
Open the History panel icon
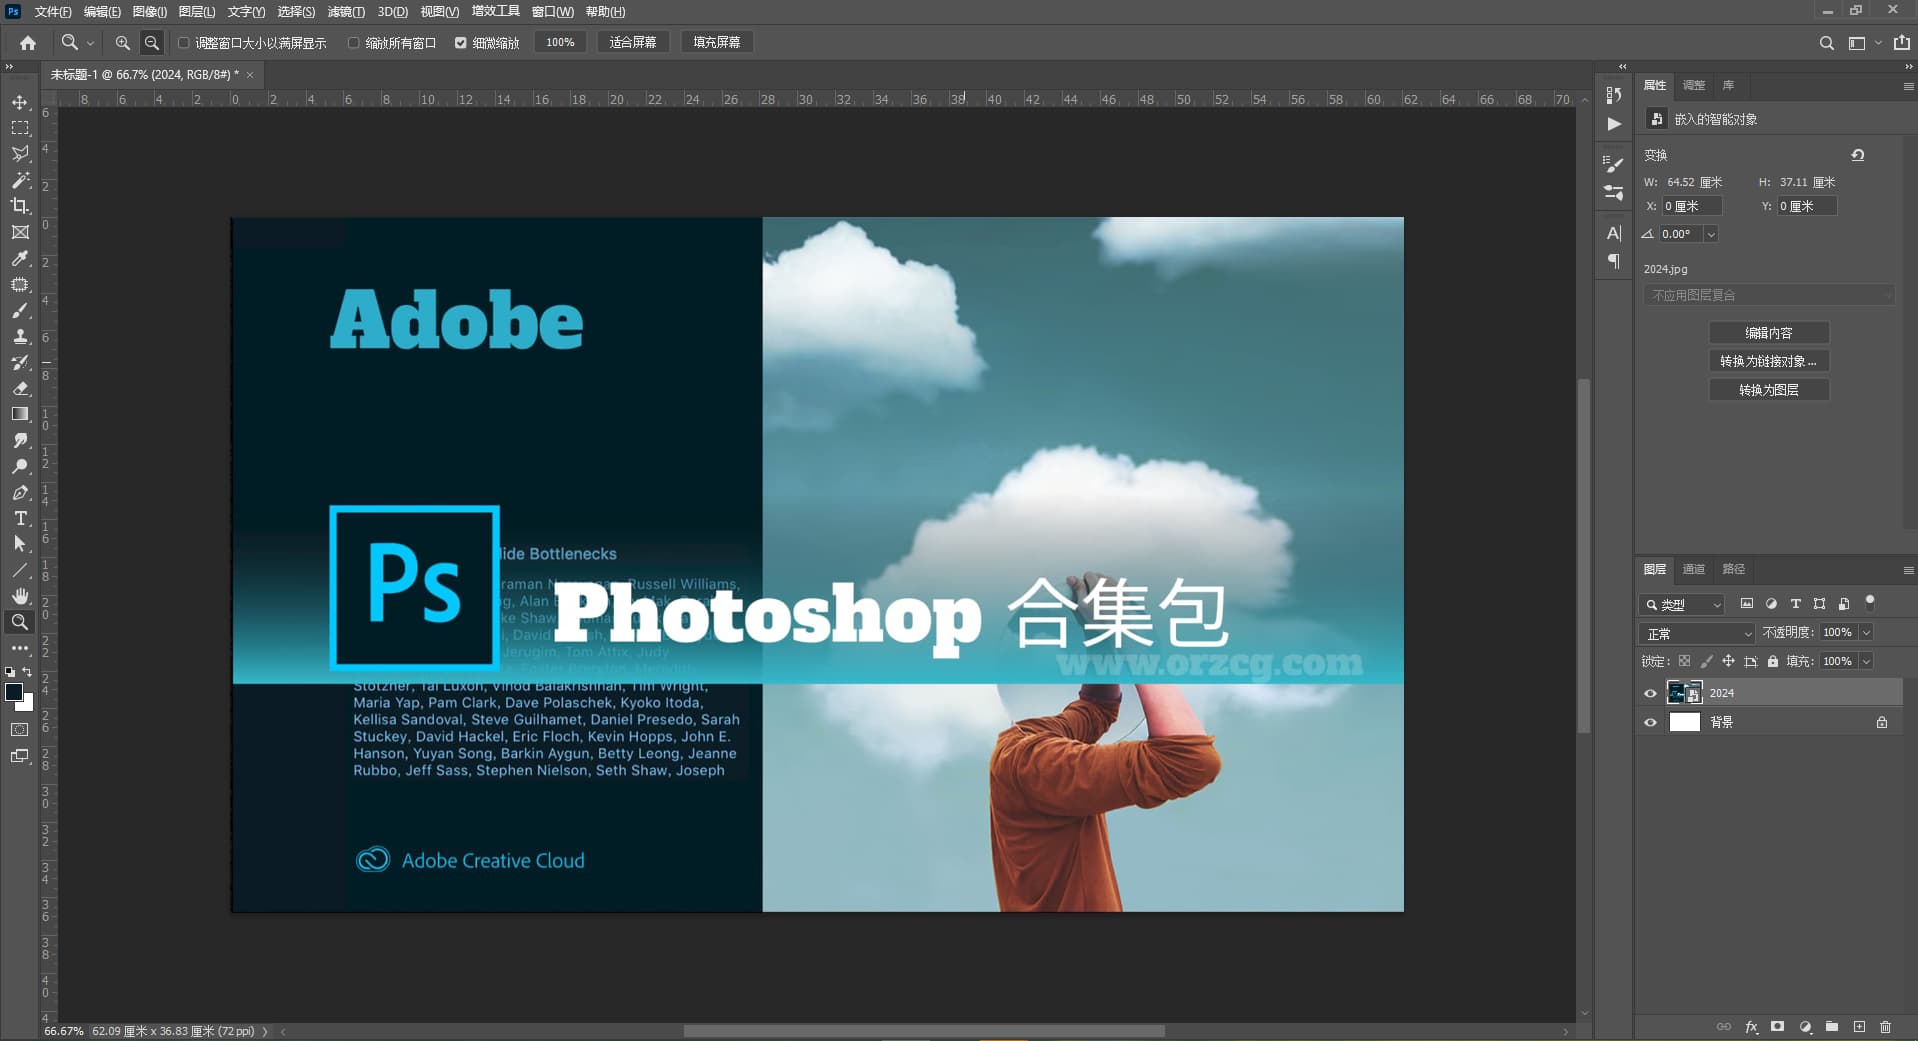(1613, 94)
